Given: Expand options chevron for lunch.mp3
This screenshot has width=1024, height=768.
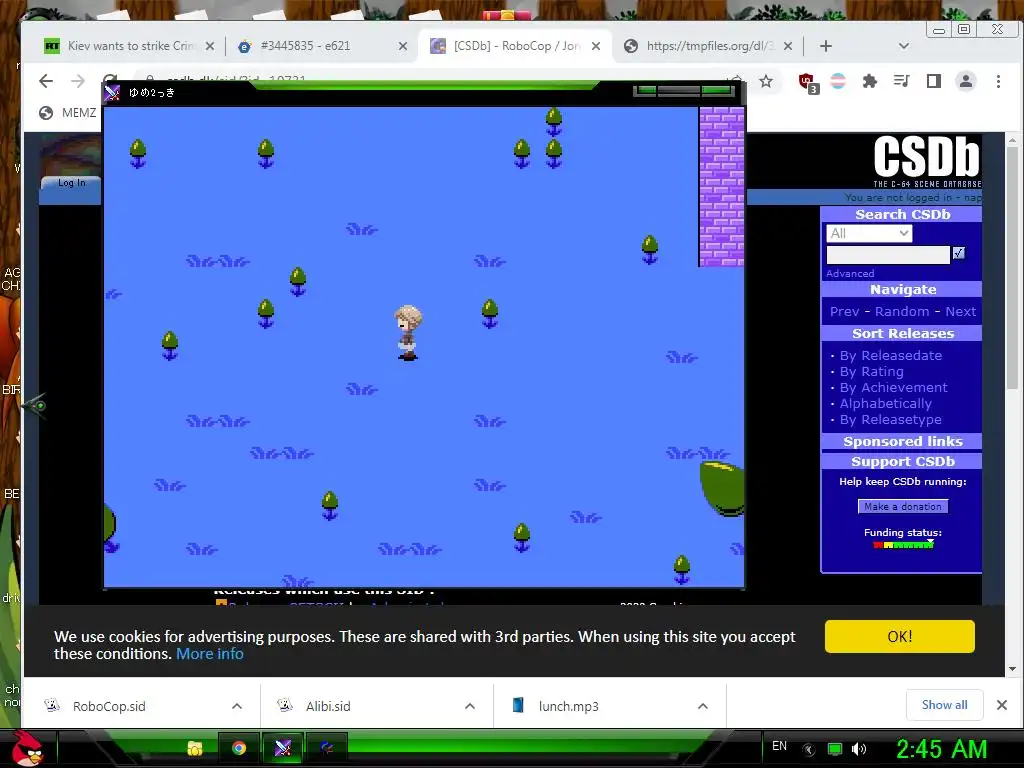Looking at the screenshot, I should [703, 706].
